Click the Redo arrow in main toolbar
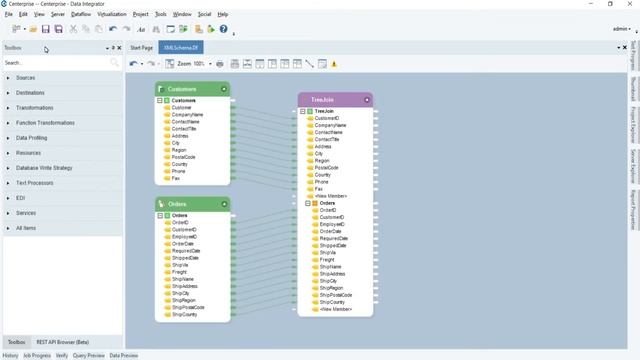The width and height of the screenshot is (640, 360). [x=127, y=29]
